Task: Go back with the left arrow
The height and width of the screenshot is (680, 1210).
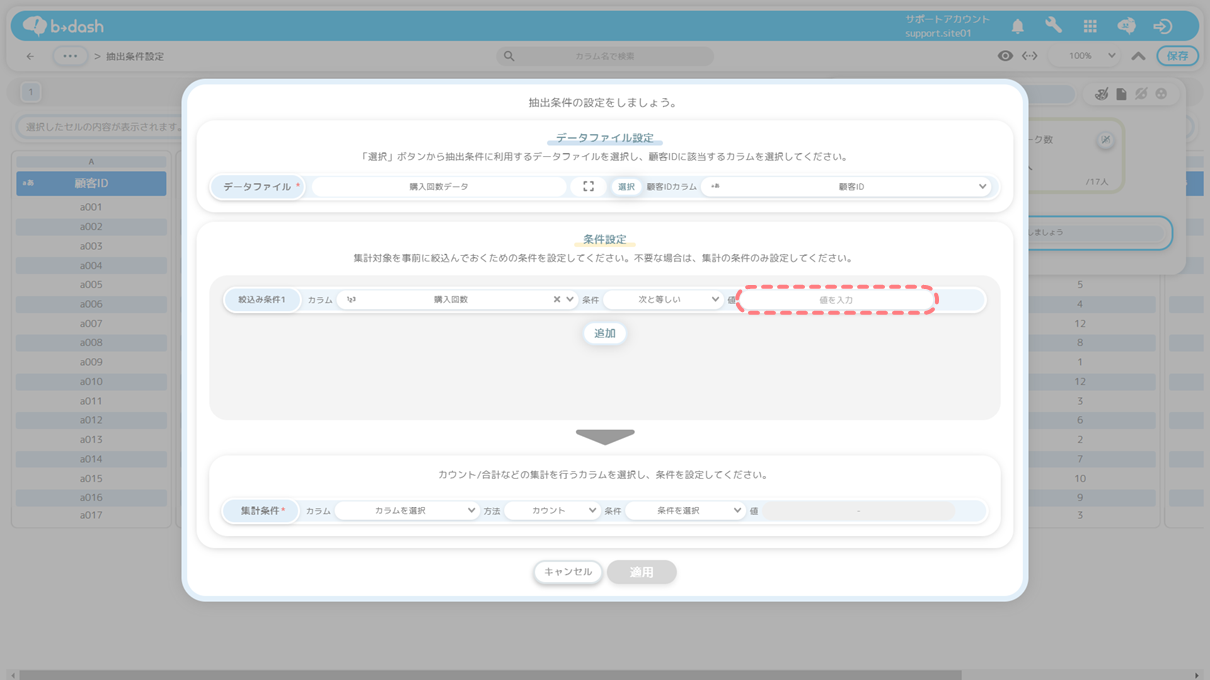Action: 30,56
